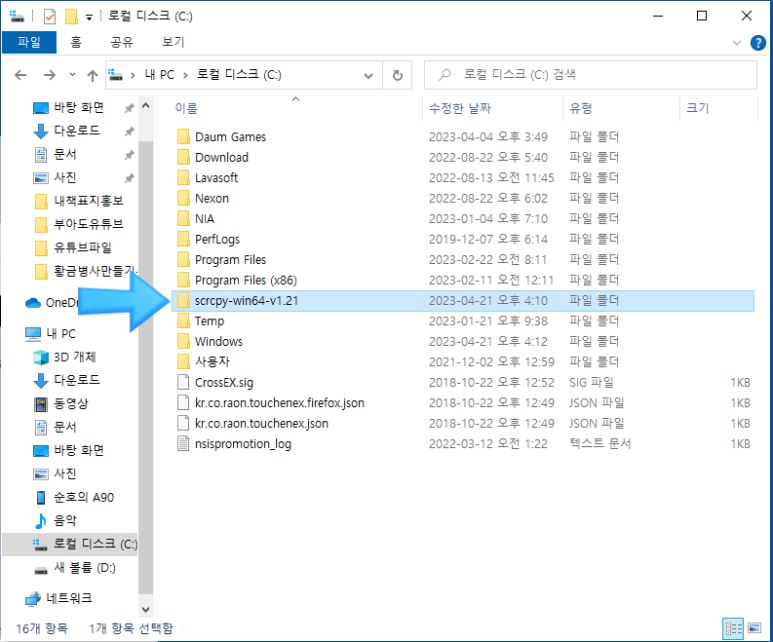Click the Properties icon in quick access toolbar

(49, 16)
